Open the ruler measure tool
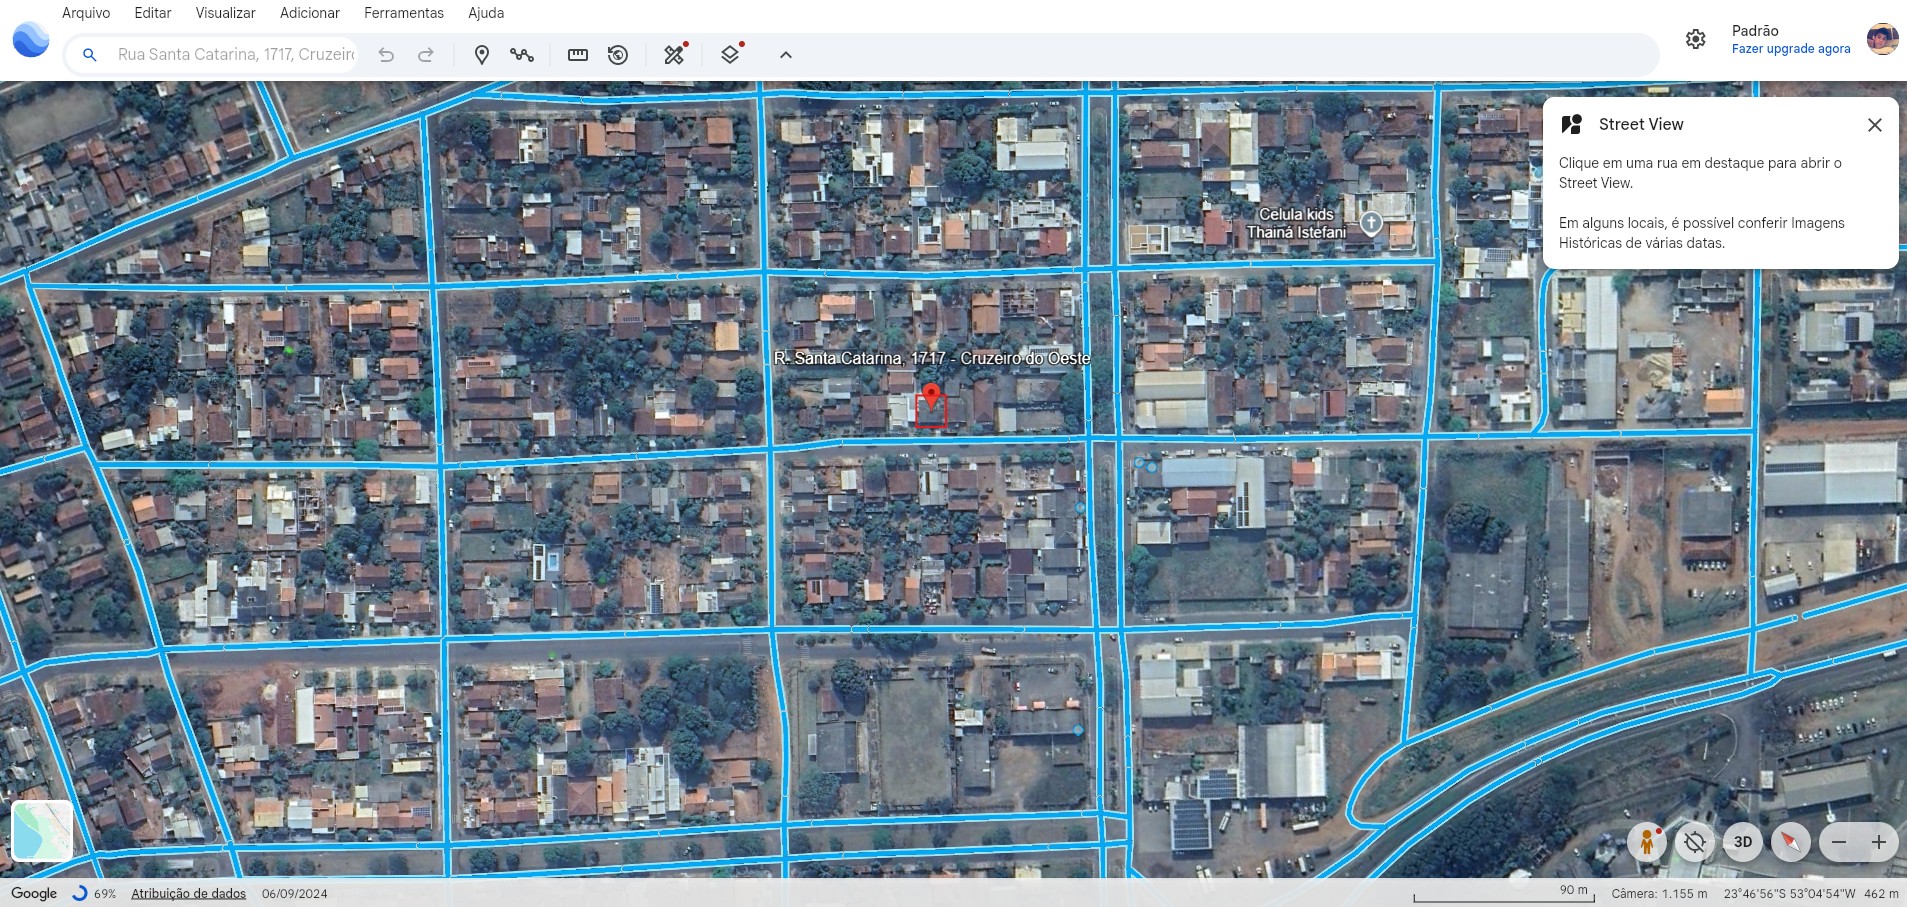The width and height of the screenshot is (1907, 907). 577,55
